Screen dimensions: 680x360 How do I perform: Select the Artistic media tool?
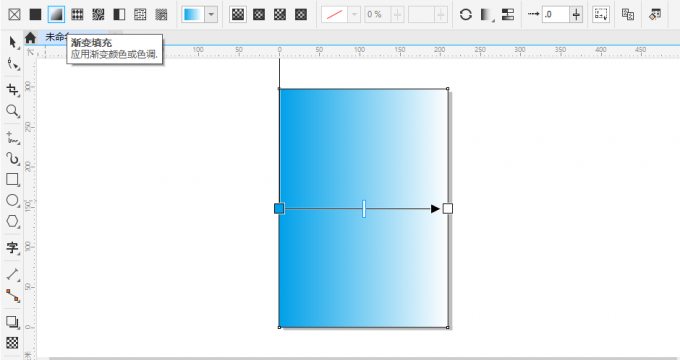(13, 158)
